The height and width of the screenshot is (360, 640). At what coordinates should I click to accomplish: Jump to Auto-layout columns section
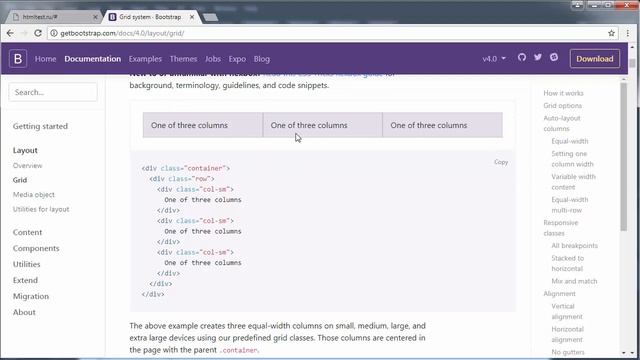(x=562, y=123)
